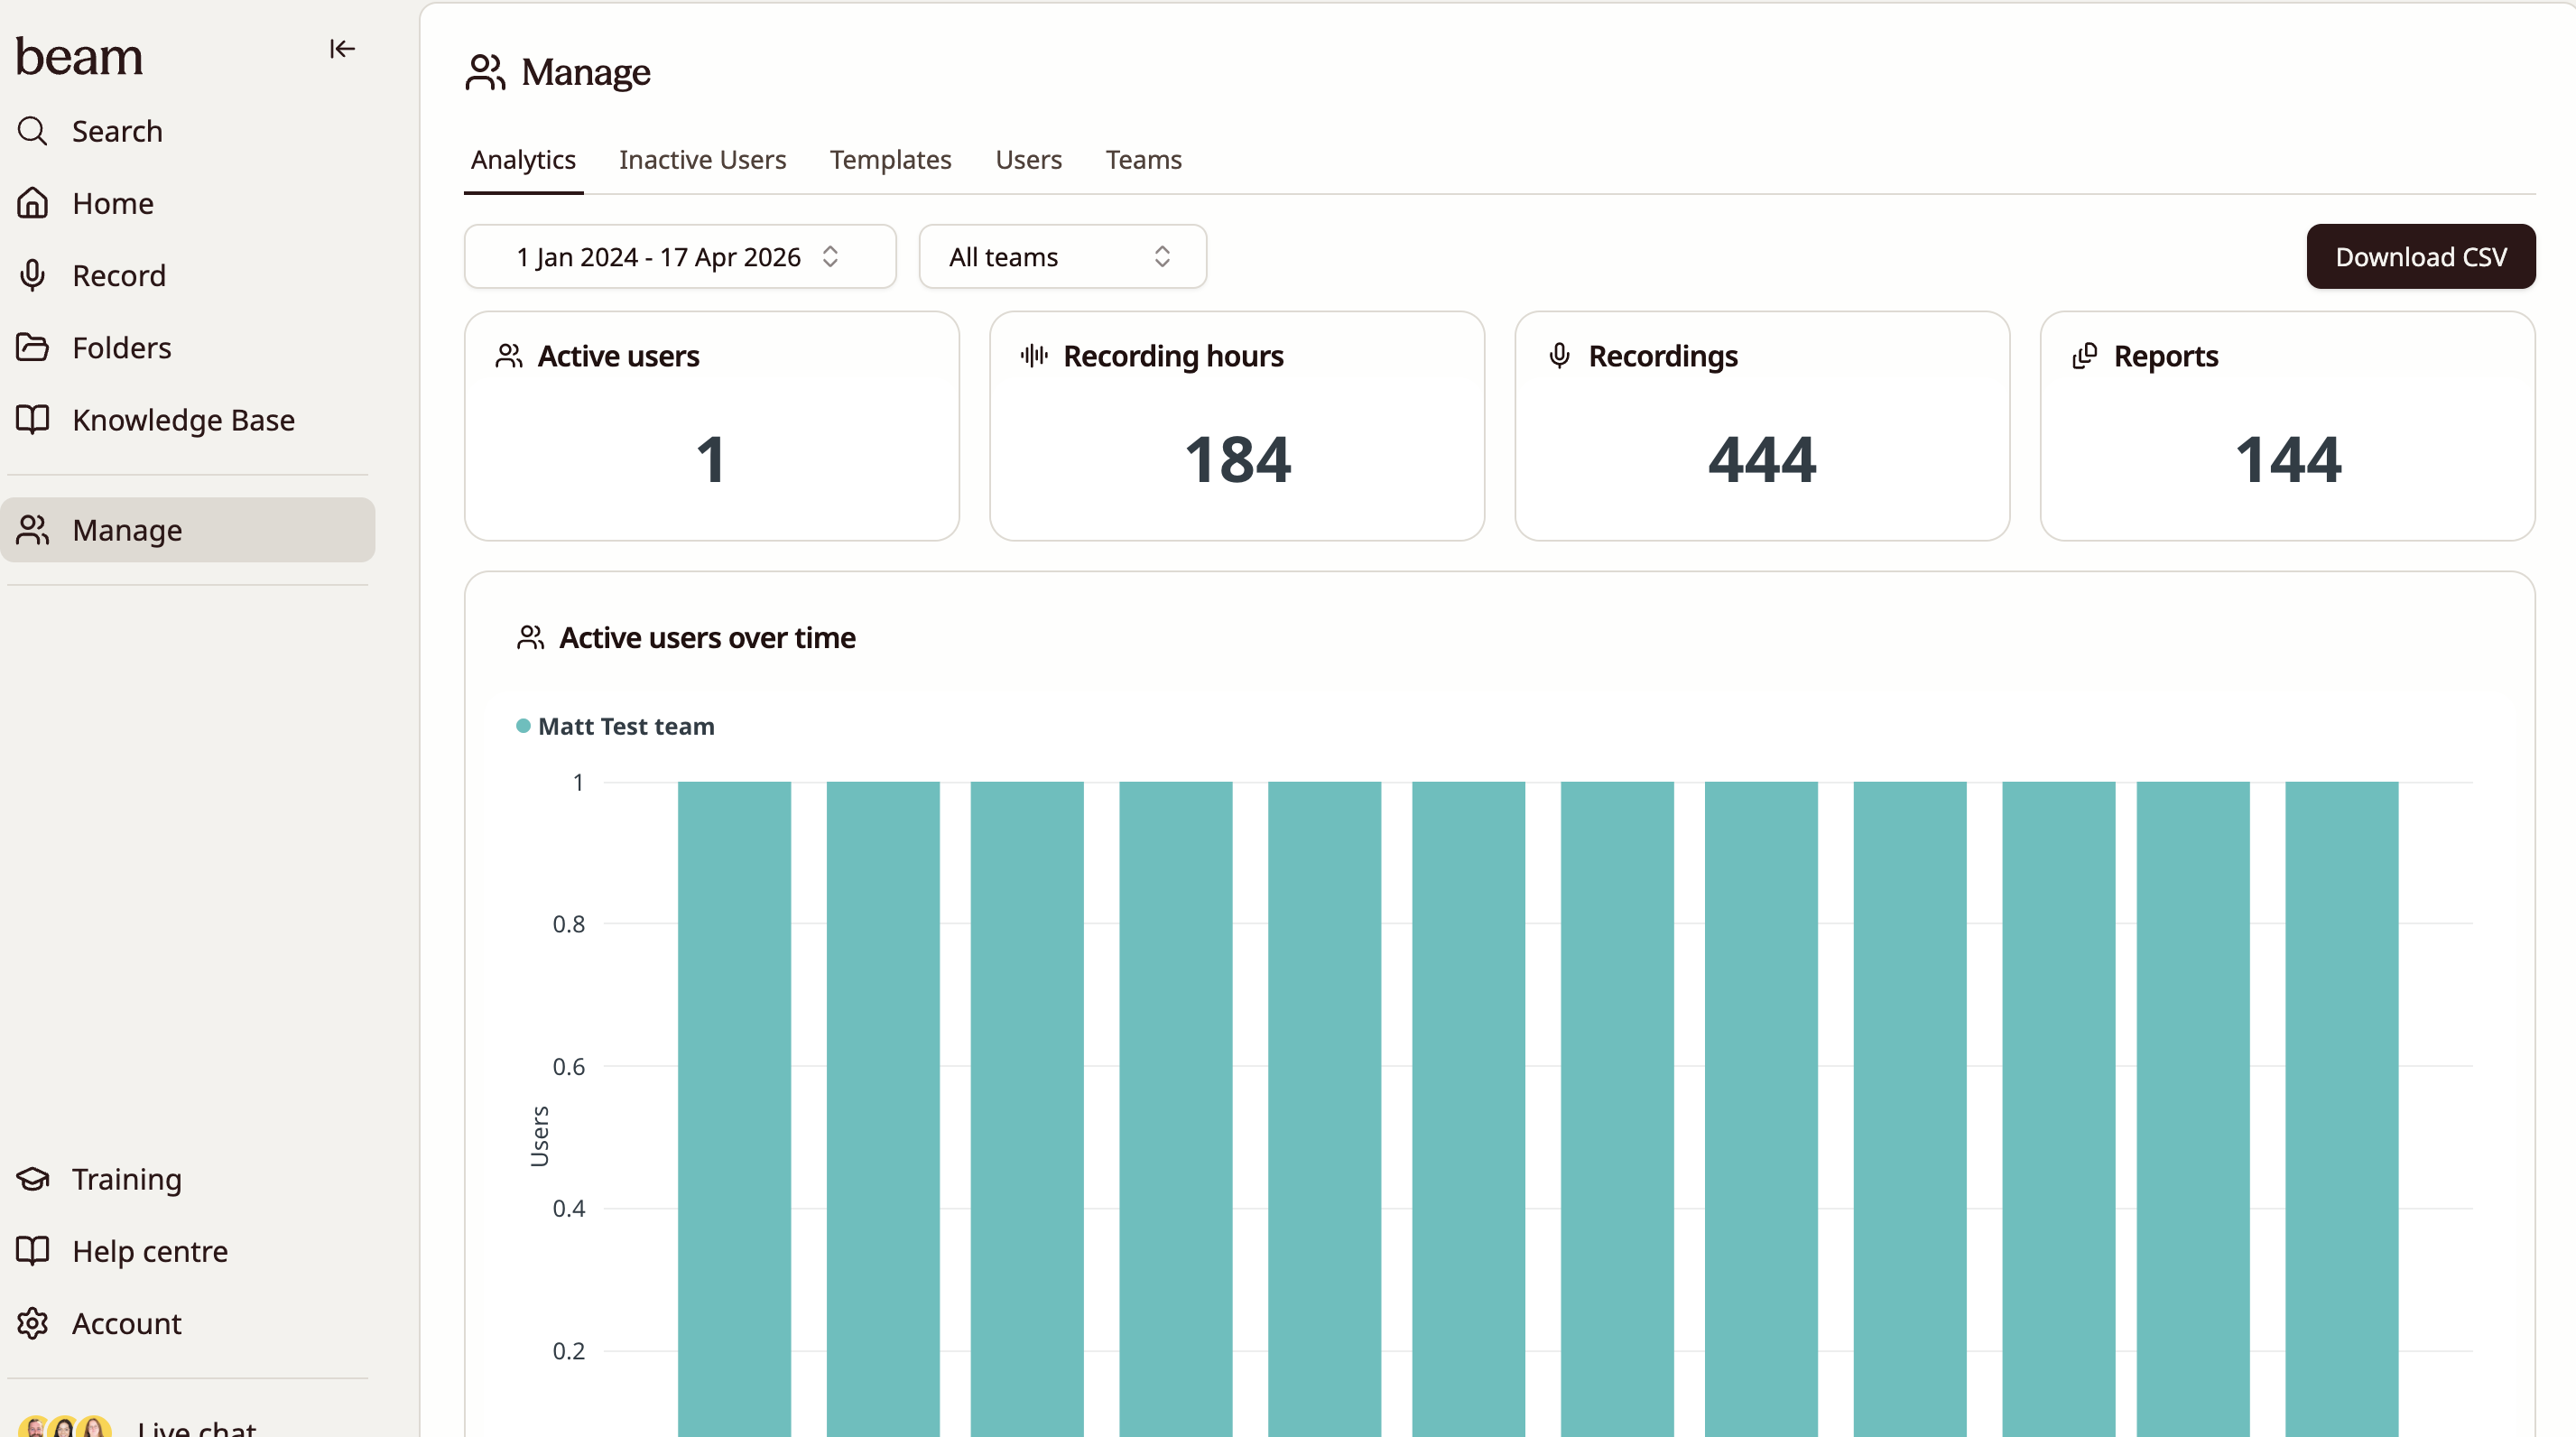Open Training via the graduation cap icon
2576x1437 pixels.
pyautogui.click(x=32, y=1179)
